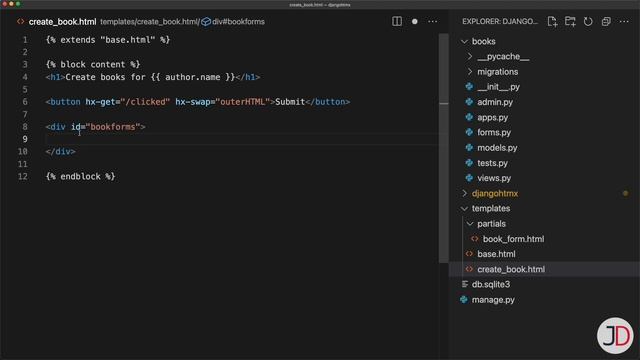Click database icon beside db.sqlite3
640x360 pixels.
coord(464,284)
